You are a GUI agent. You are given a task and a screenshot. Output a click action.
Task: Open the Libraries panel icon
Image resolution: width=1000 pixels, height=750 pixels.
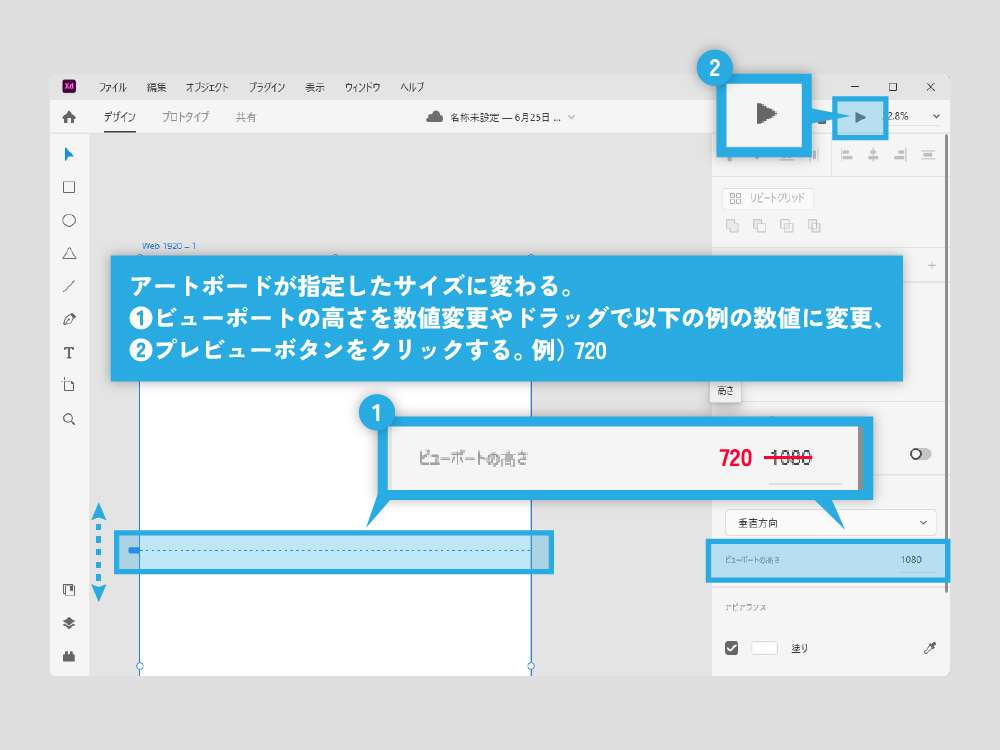[x=69, y=590]
